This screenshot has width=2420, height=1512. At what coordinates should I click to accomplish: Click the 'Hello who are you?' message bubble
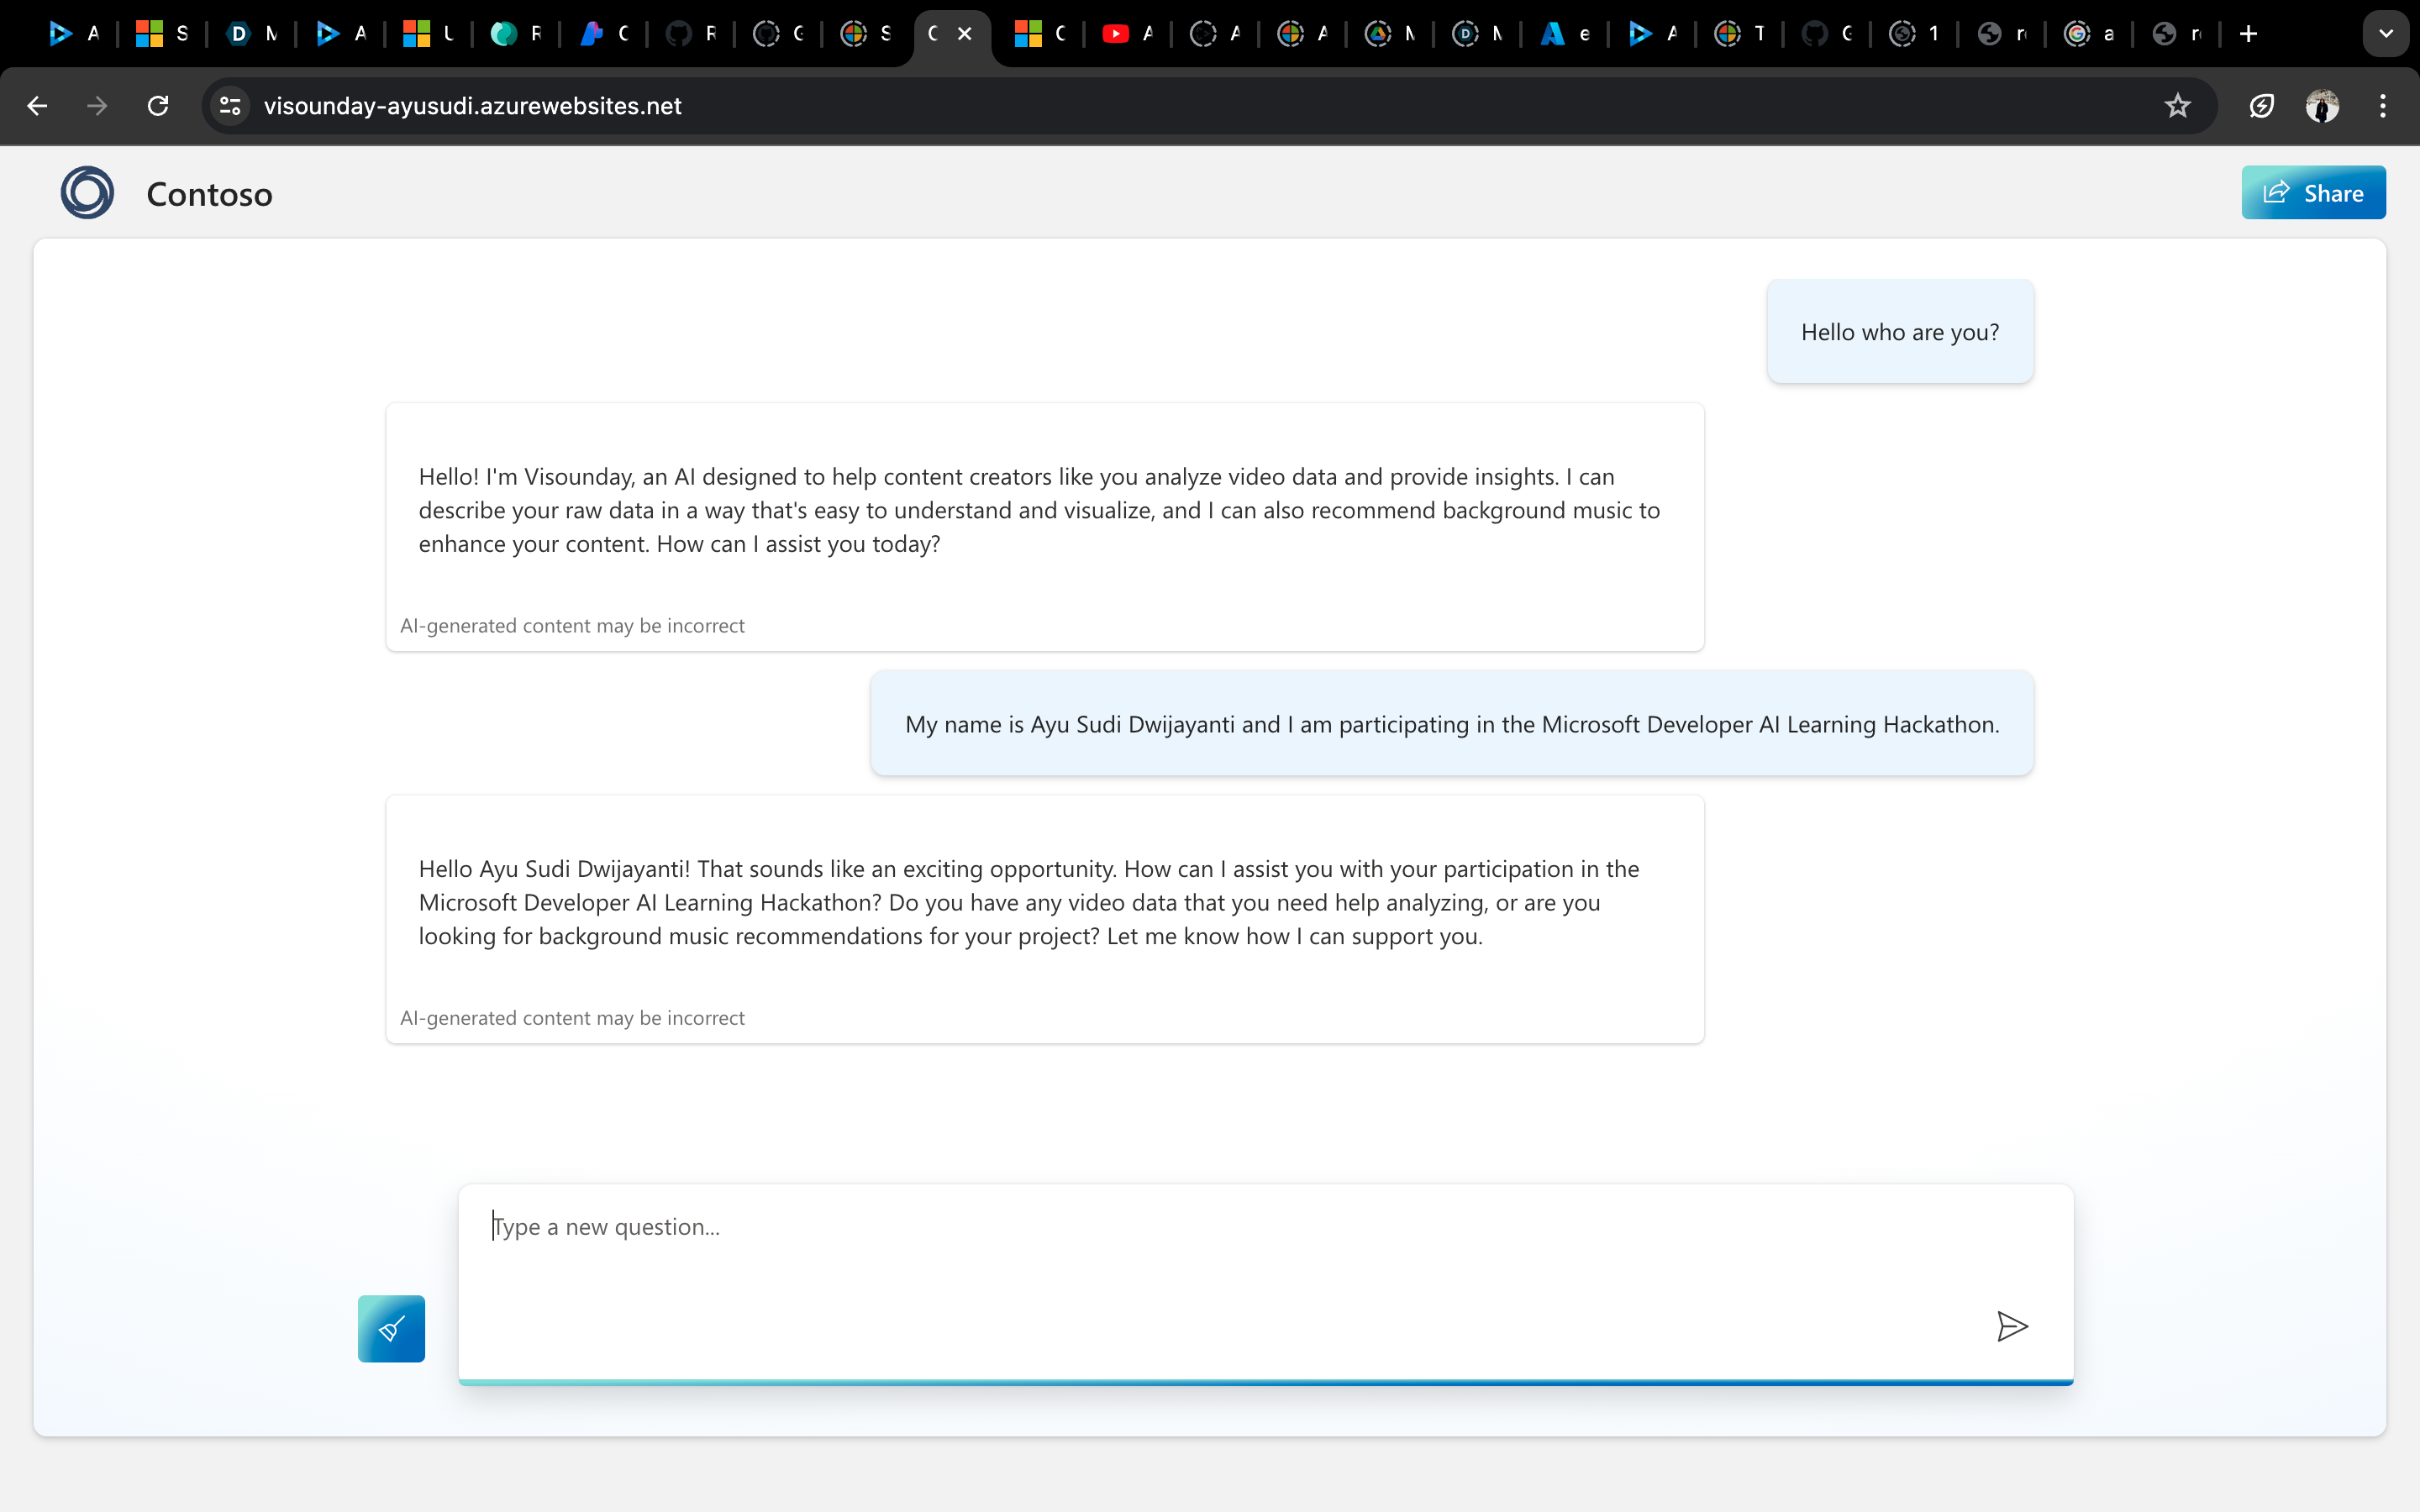[x=1899, y=332]
